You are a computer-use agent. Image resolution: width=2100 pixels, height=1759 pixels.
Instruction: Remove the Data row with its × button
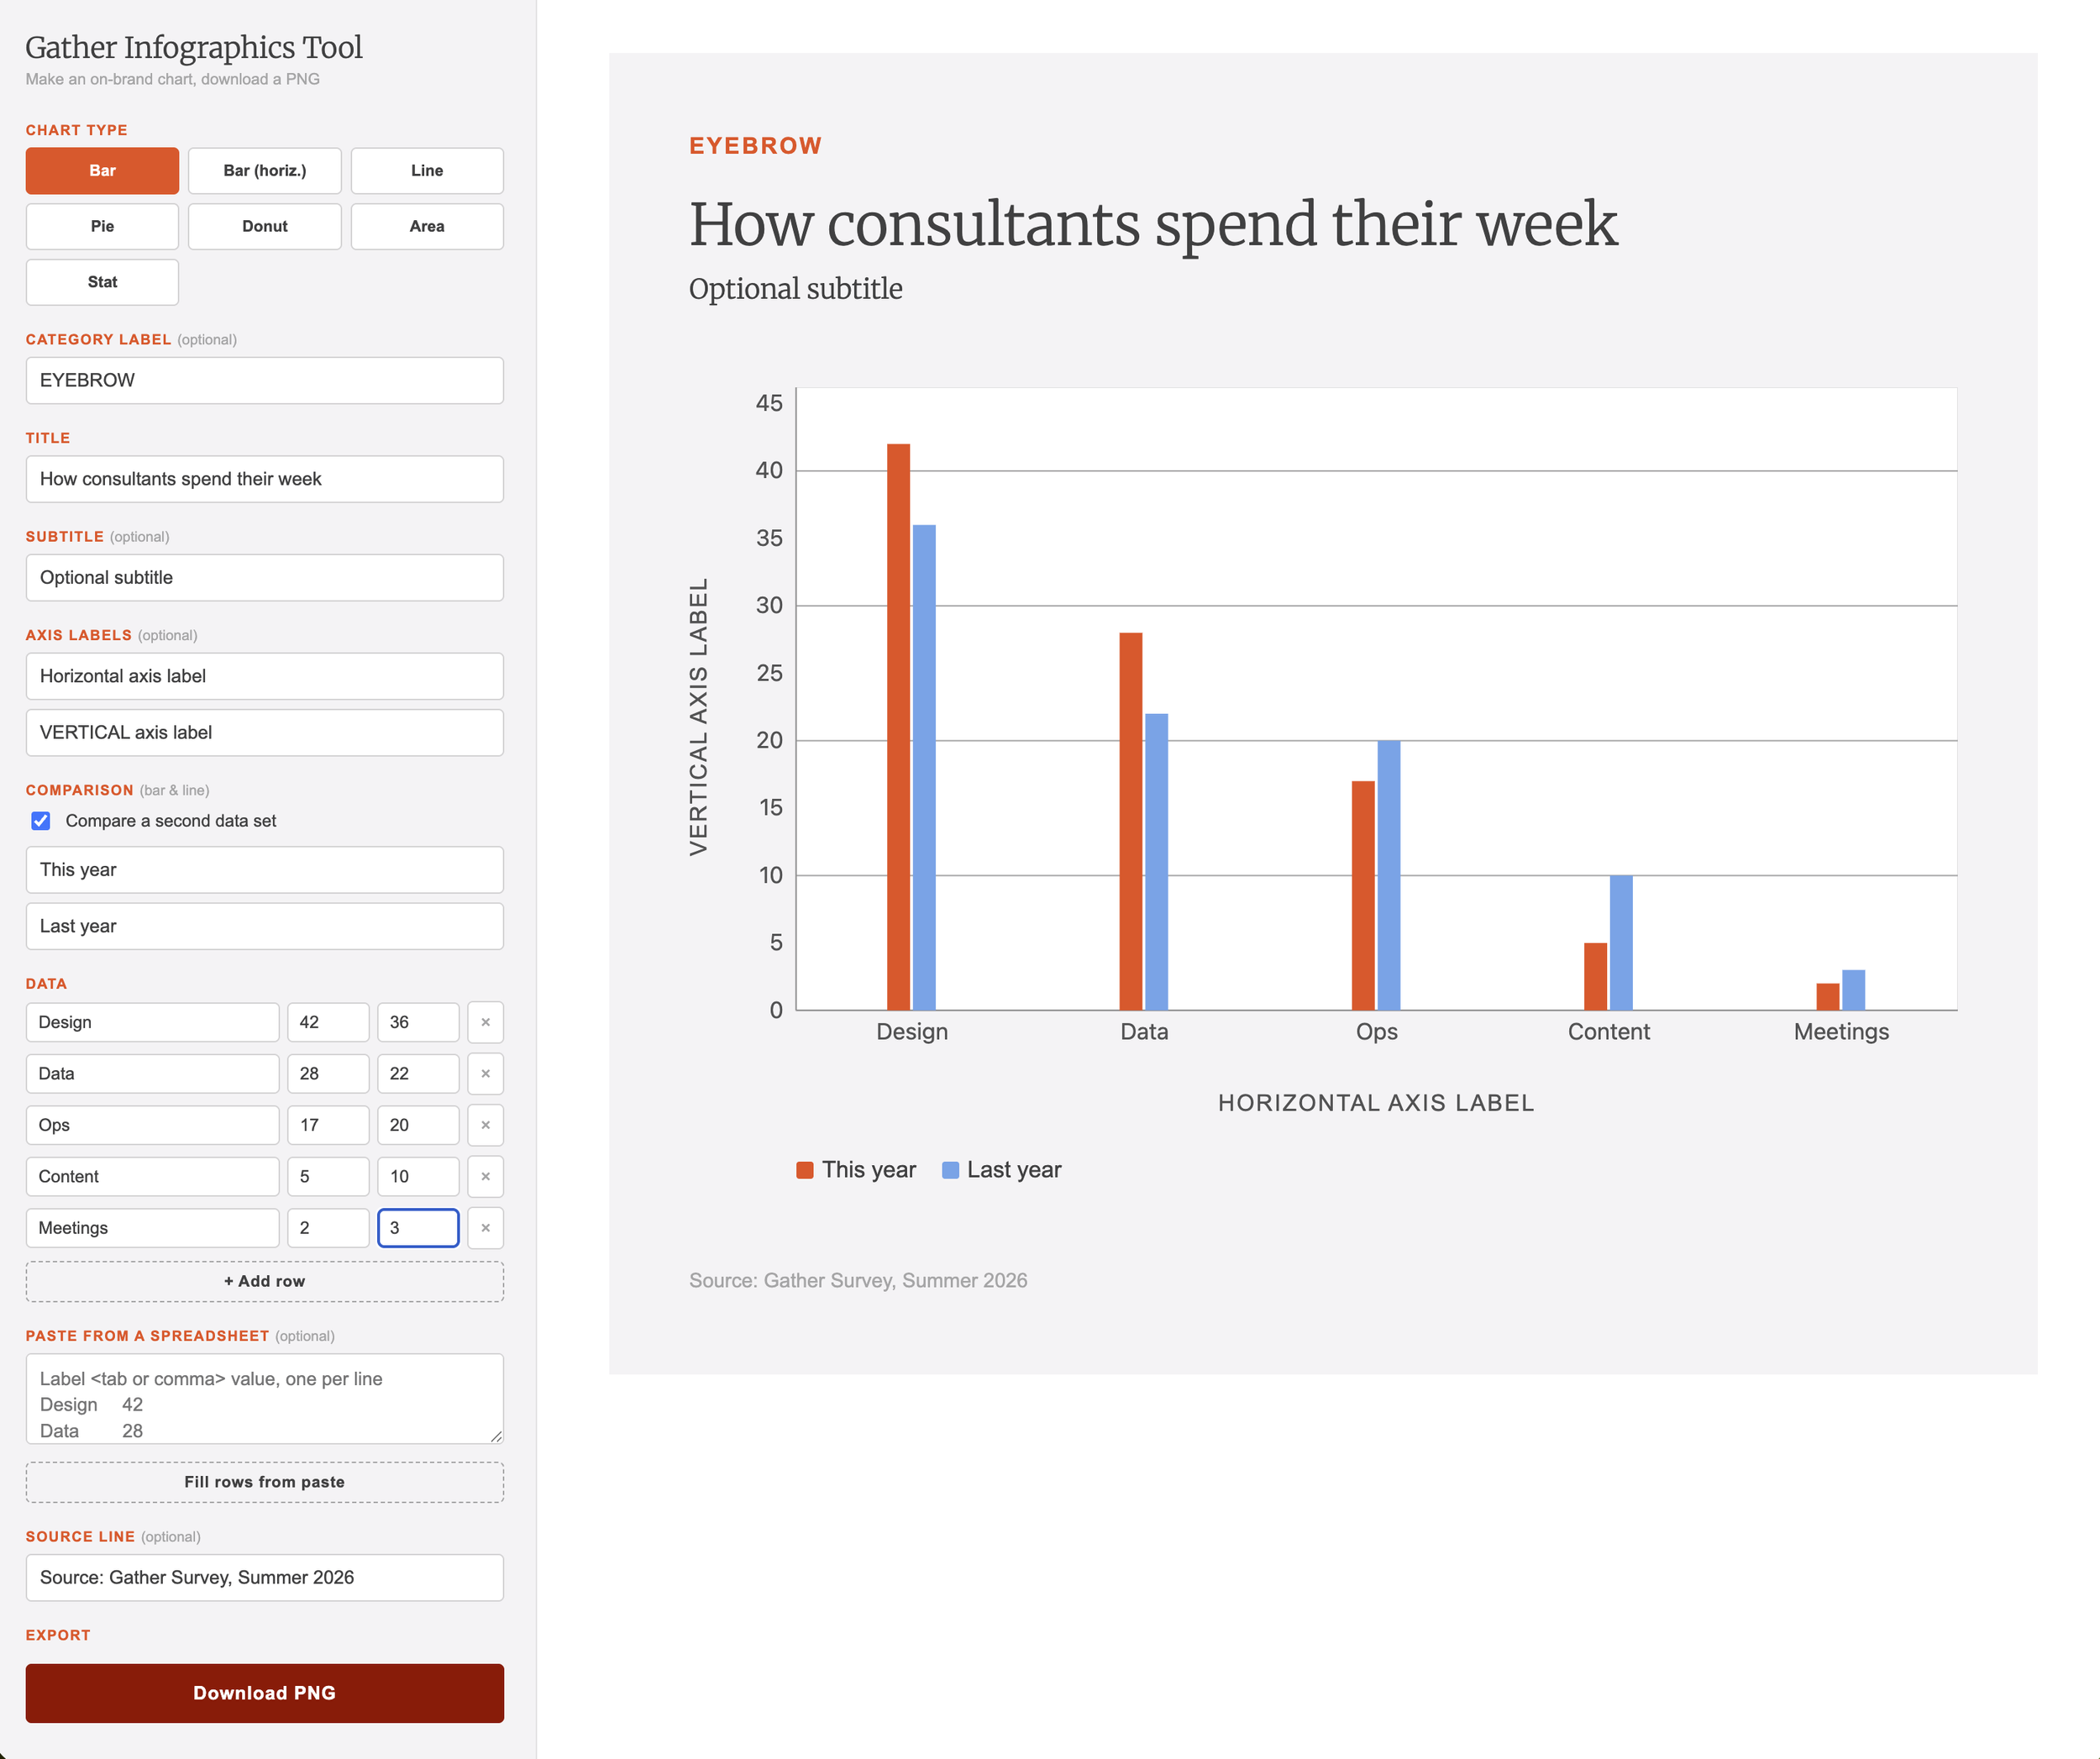(485, 1073)
